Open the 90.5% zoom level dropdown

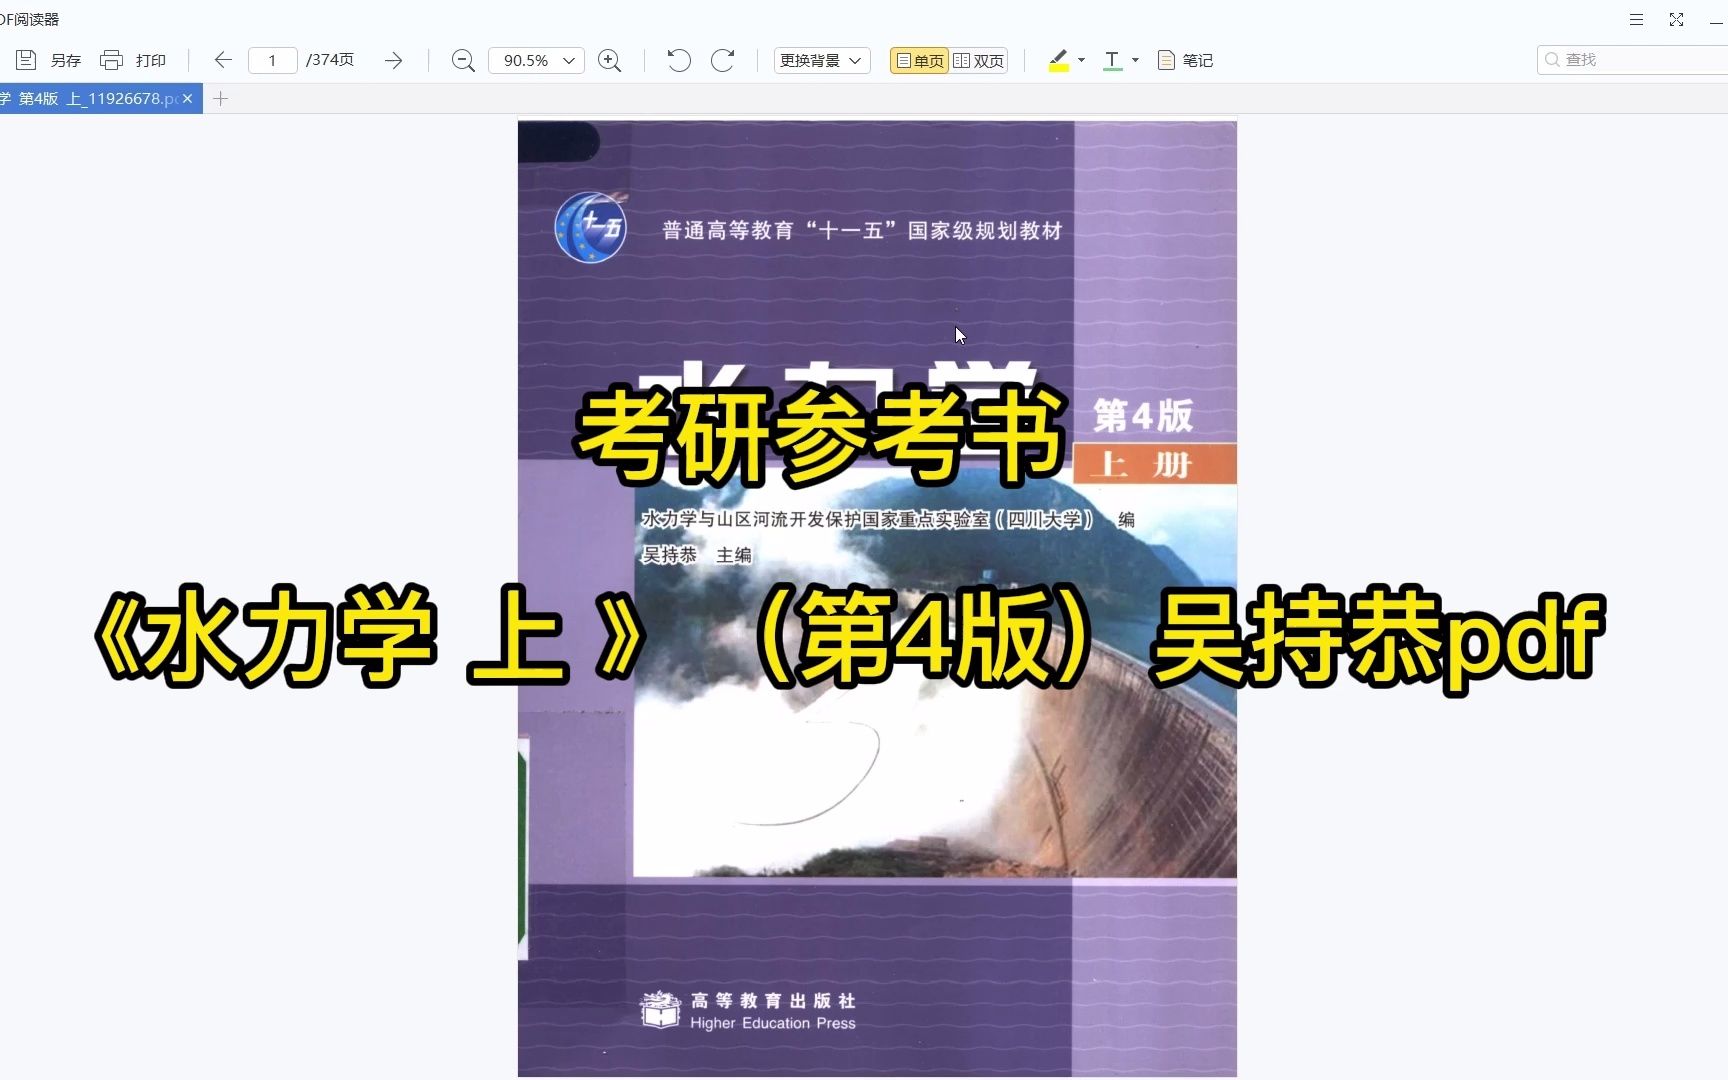pos(536,60)
